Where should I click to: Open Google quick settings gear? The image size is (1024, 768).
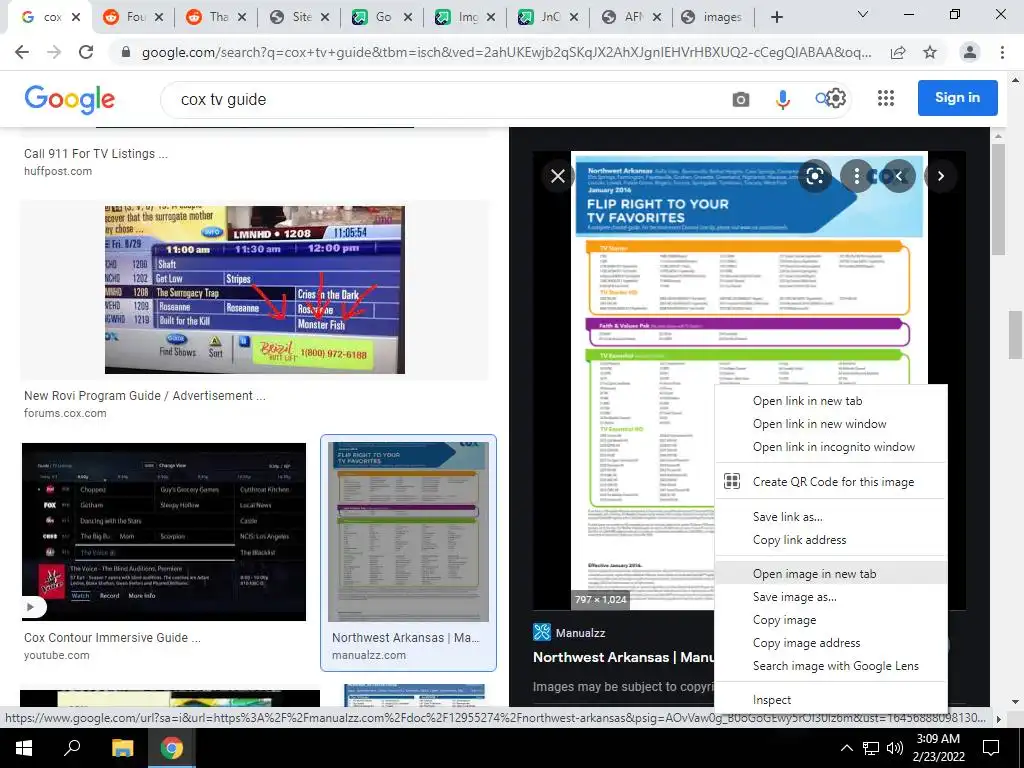[837, 98]
